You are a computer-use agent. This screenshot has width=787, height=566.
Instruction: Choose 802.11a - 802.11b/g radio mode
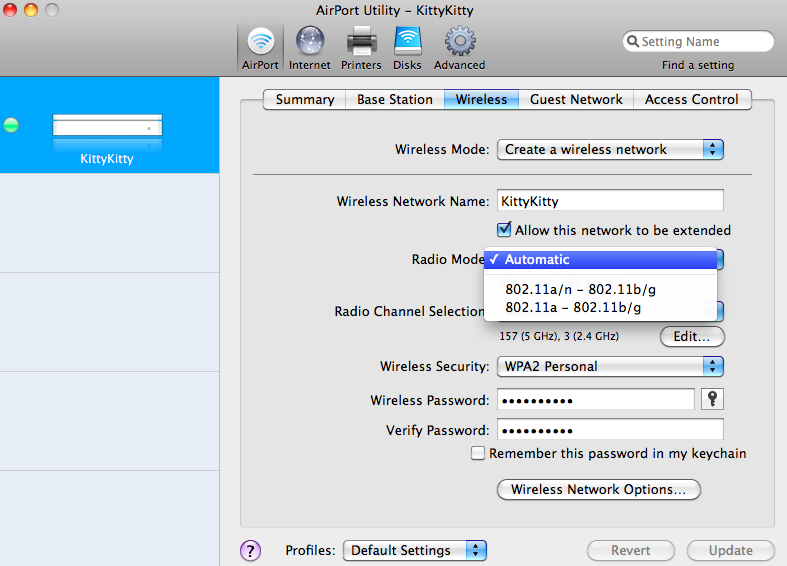coord(600,308)
